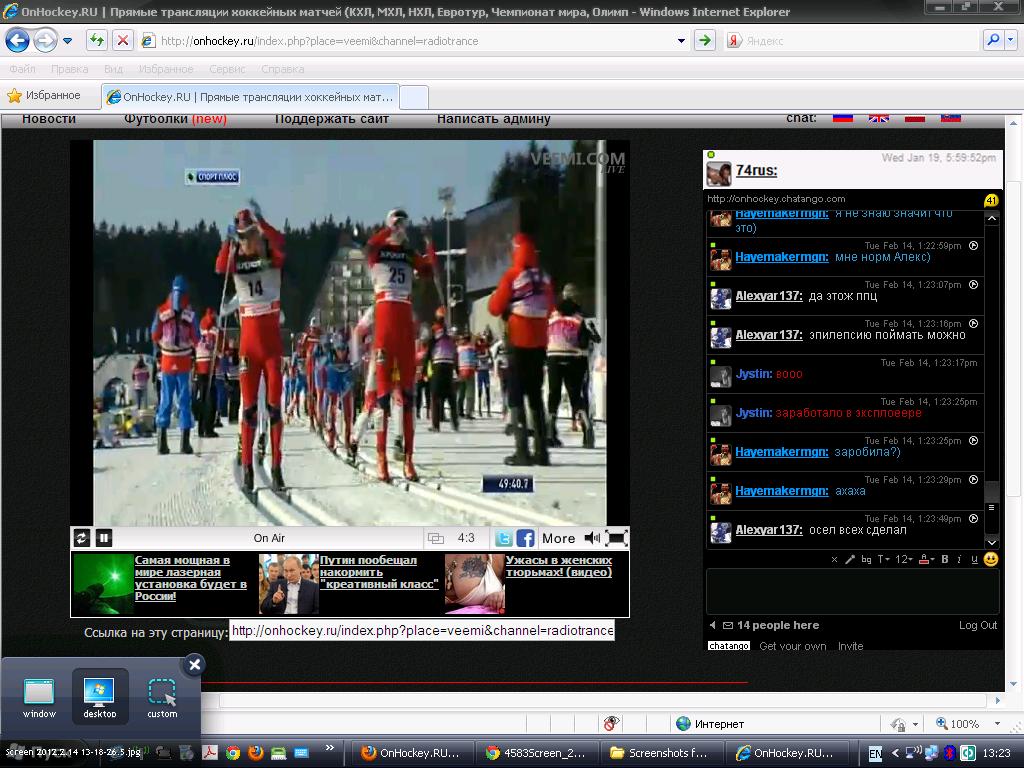Expand the address bar history dropdown
The image size is (1024, 768).
coord(681,40)
